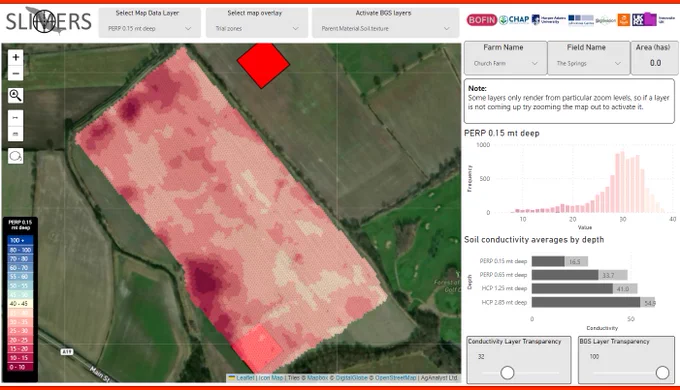Expand chevron beside Church Farm

click(x=535, y=63)
